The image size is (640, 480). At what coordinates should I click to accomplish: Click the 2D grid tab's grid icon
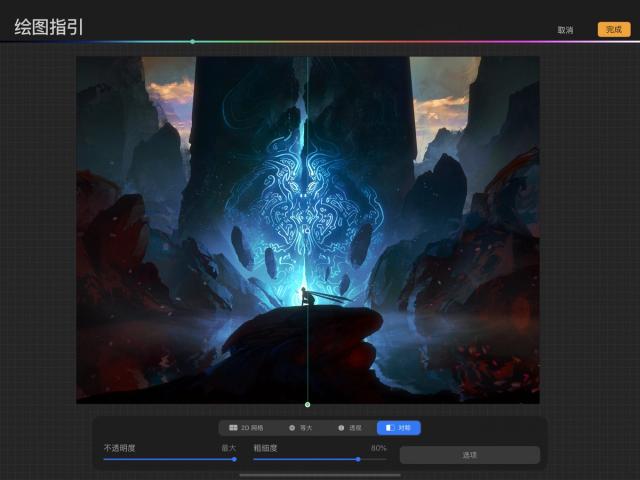pyautogui.click(x=233, y=428)
